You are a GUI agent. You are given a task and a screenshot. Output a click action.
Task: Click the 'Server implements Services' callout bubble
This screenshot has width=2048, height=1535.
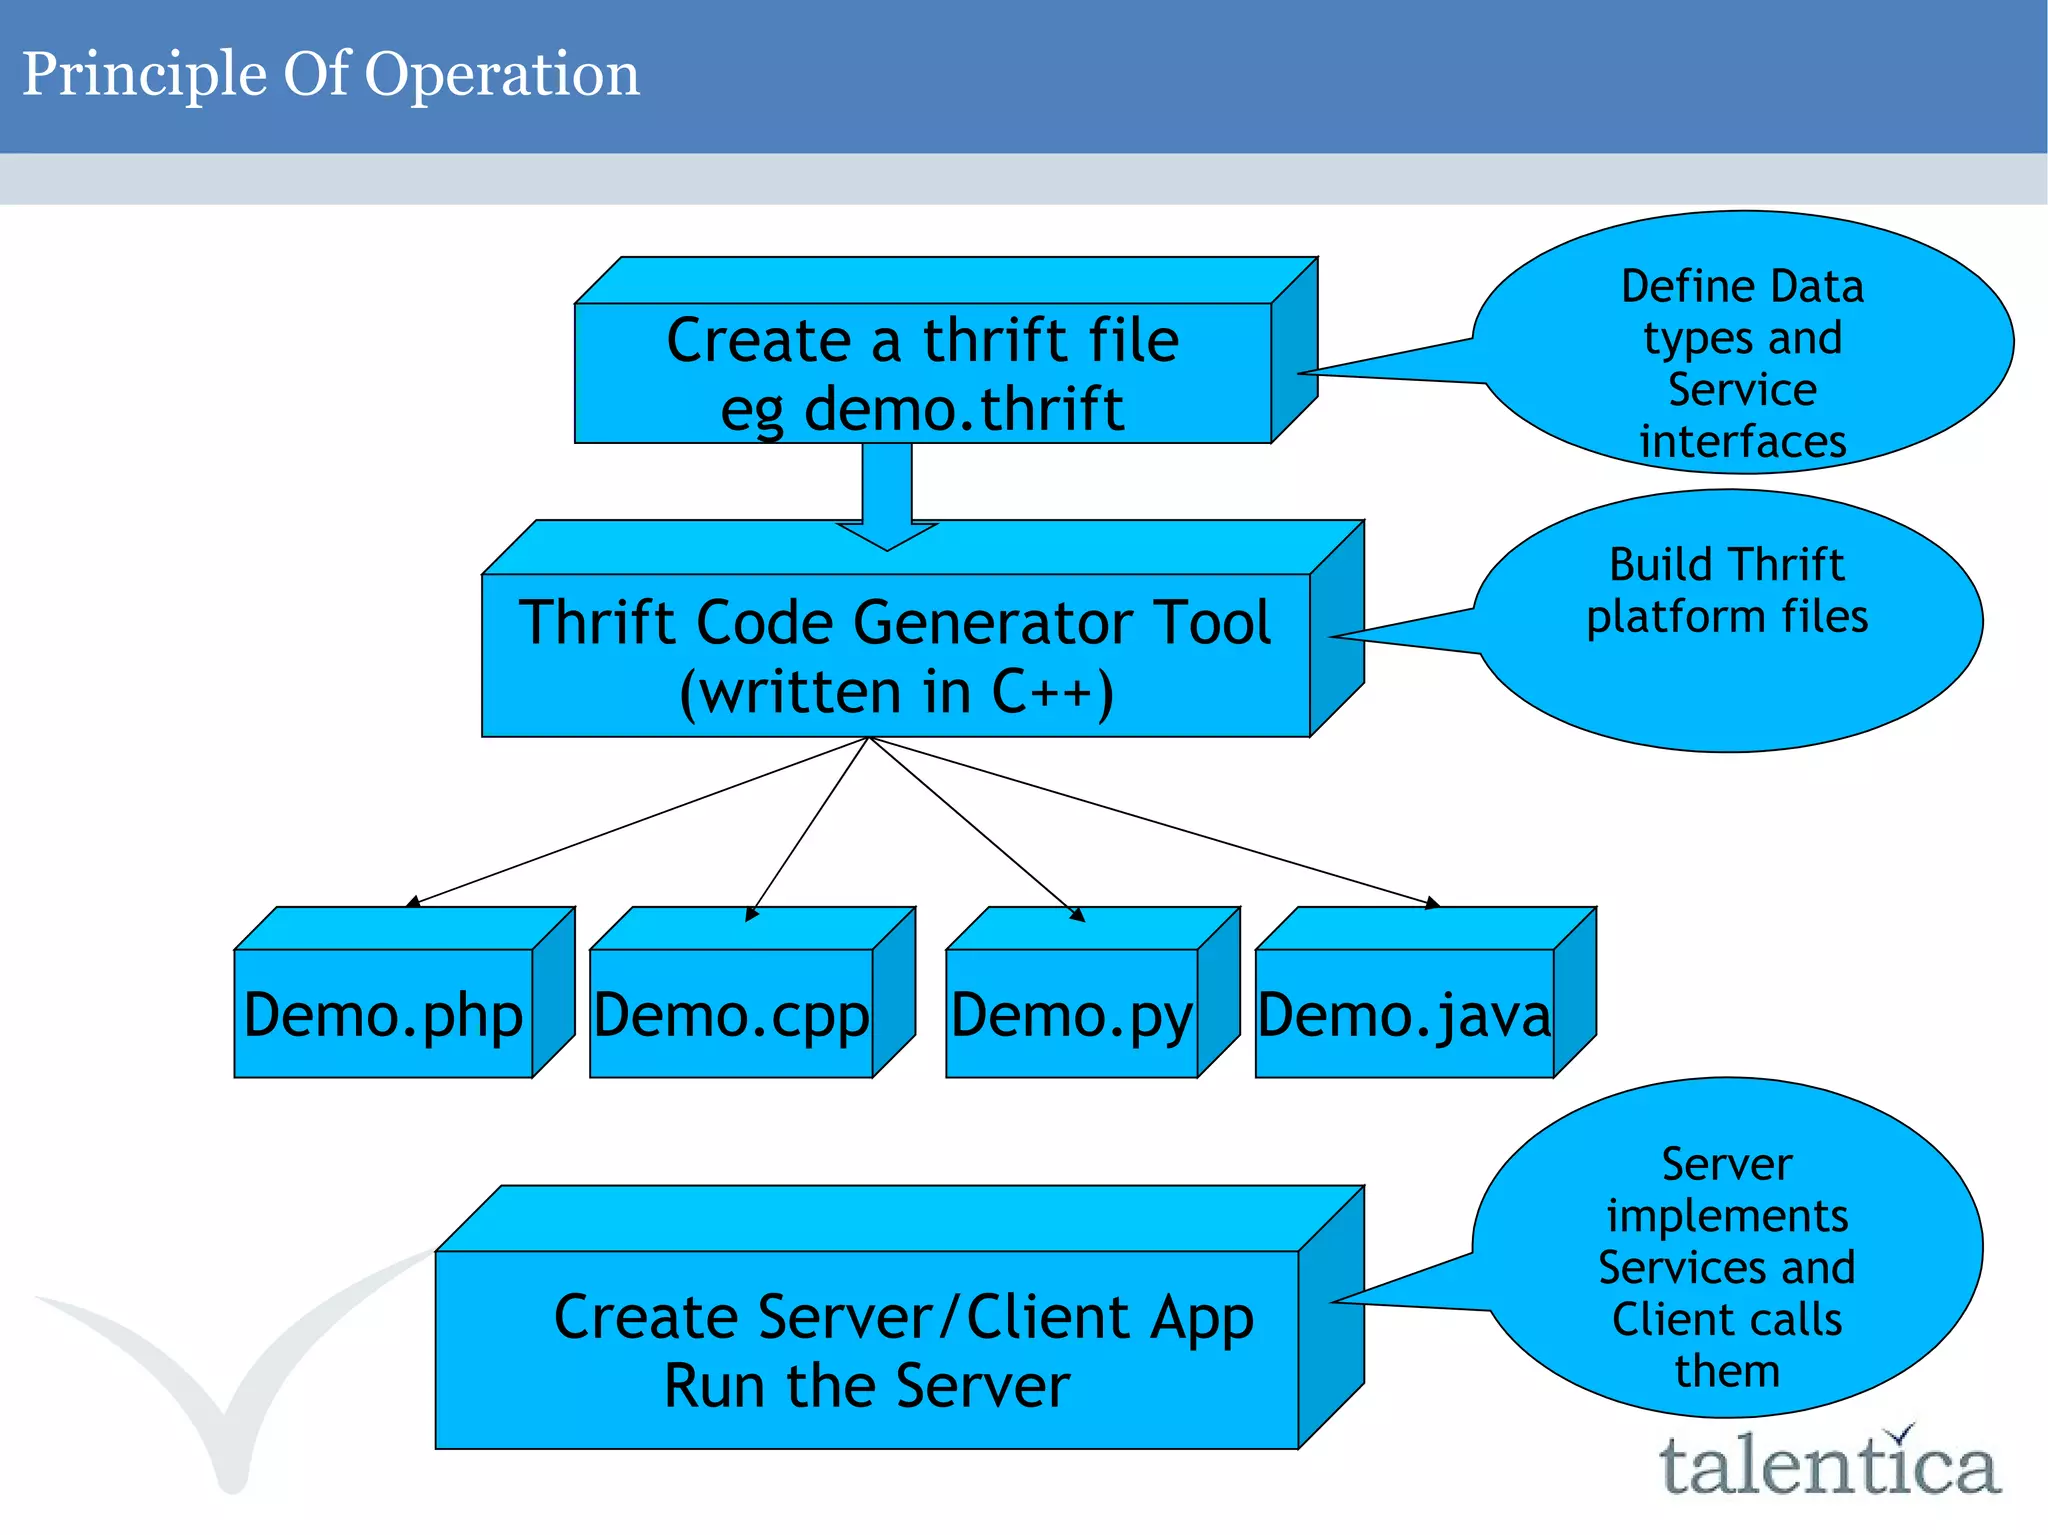1727,1248
